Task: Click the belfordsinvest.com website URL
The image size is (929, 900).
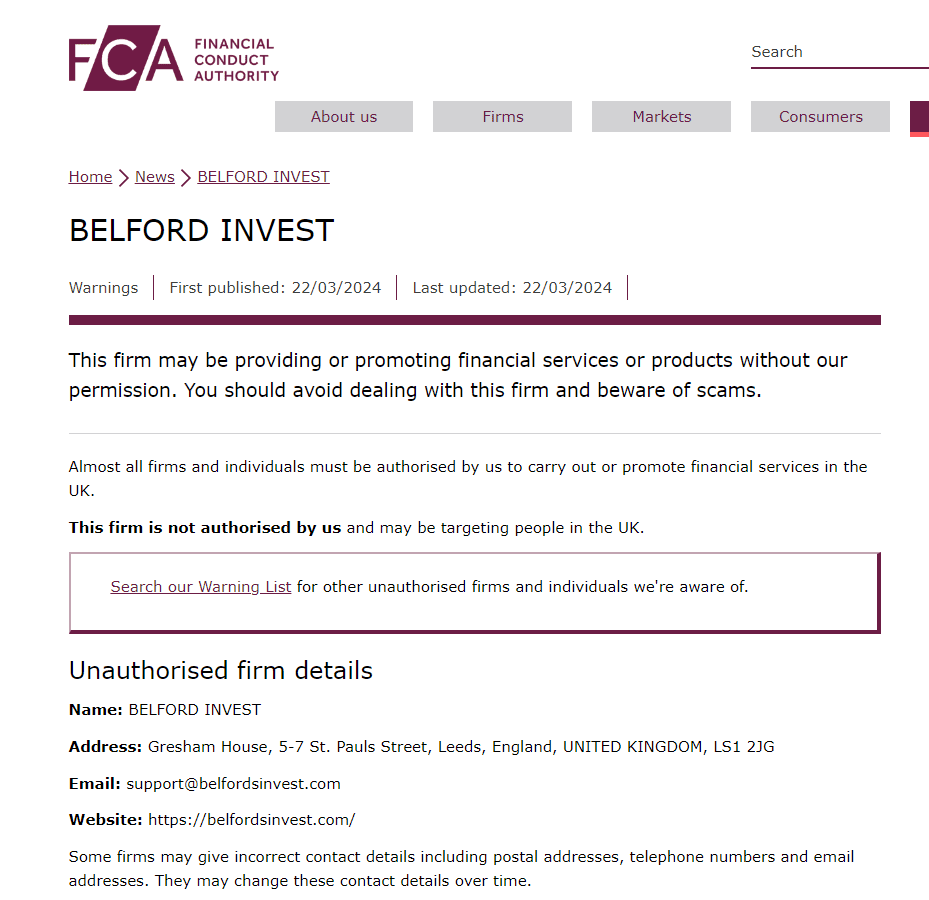Action: tap(252, 820)
